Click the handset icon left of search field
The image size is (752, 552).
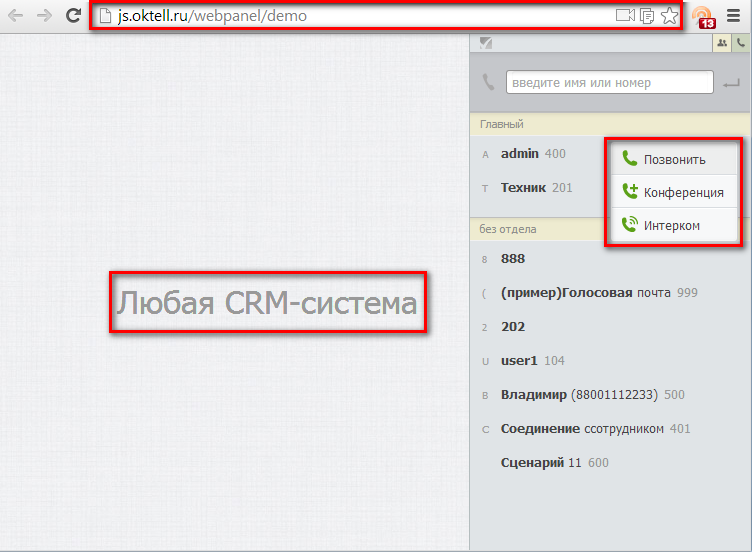[x=488, y=82]
